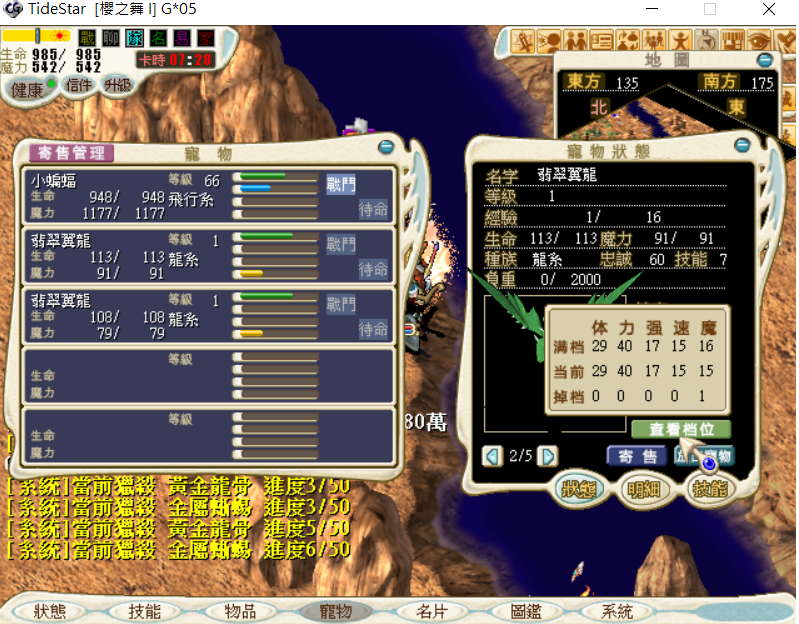Click the minimap terrain view

pyautogui.click(x=668, y=117)
